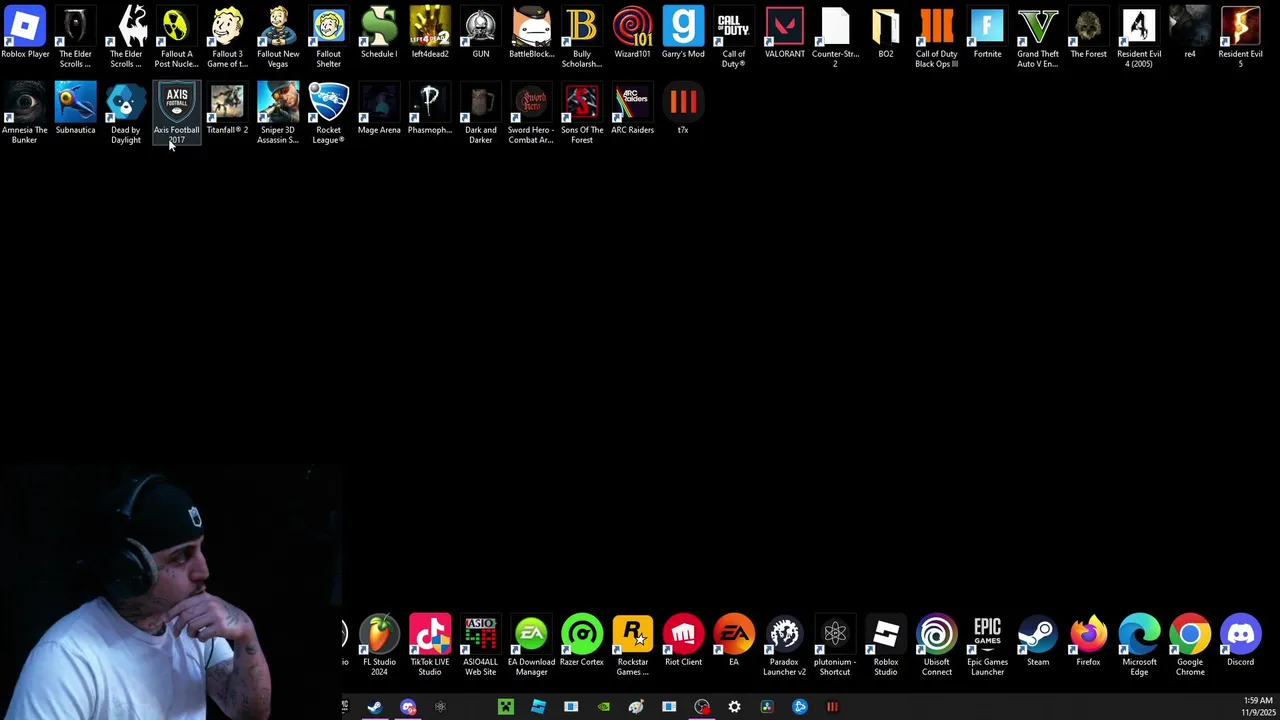Launch Google Chrome from the desktop
1280x720 pixels.
pyautogui.click(x=1190, y=646)
